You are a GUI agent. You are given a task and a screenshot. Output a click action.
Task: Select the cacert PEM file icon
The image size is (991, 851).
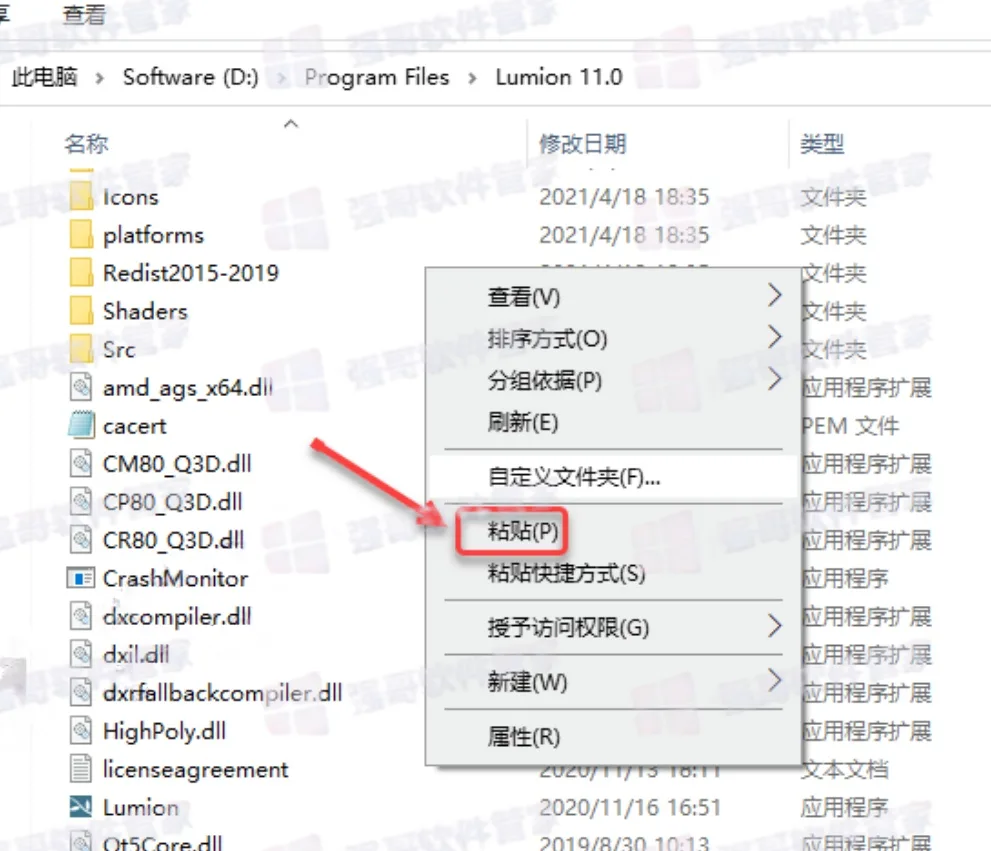(81, 425)
